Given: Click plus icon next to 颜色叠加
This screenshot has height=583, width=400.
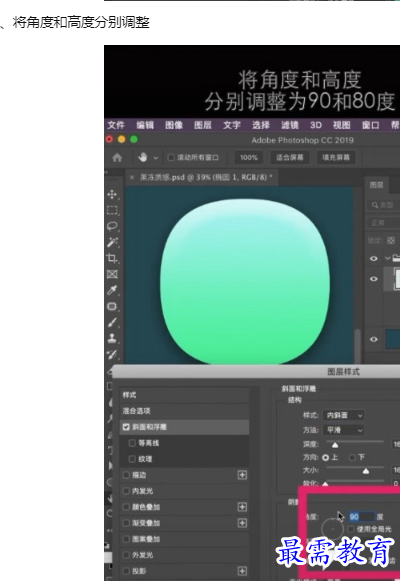Looking at the screenshot, I should [x=242, y=507].
